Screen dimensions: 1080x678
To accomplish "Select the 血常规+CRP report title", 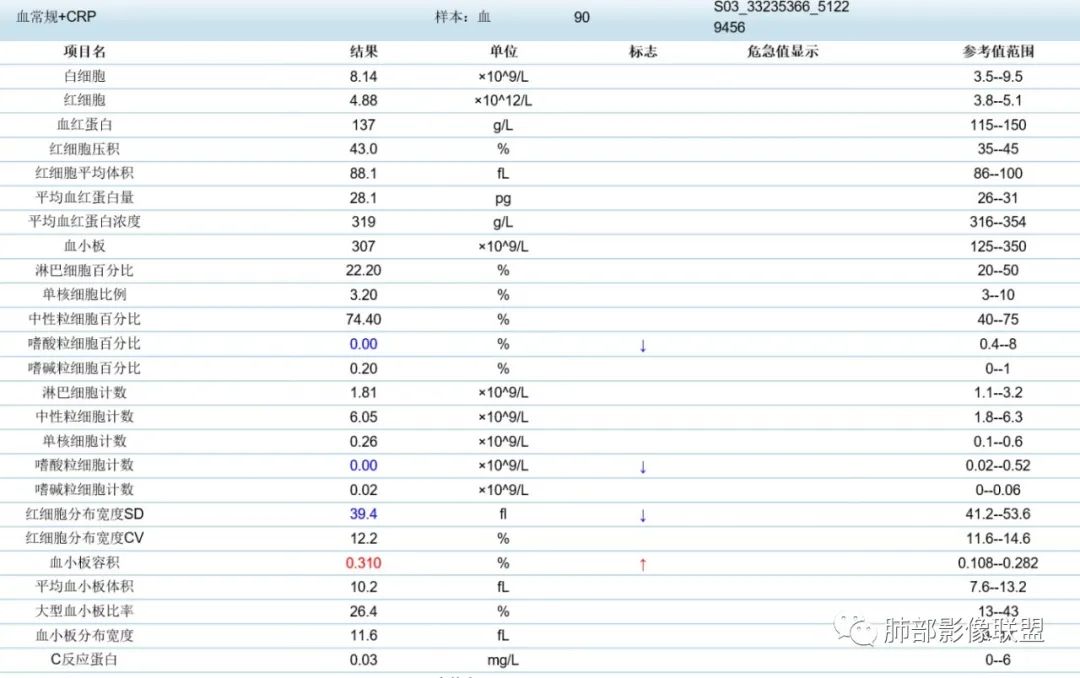I will pyautogui.click(x=56, y=17).
